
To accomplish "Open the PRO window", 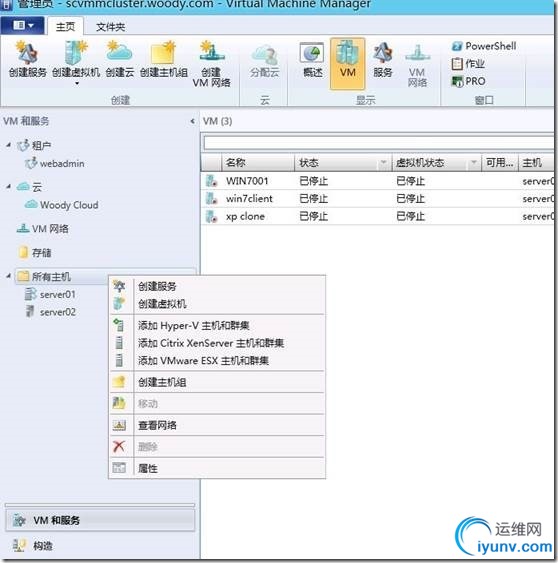I will [468, 81].
